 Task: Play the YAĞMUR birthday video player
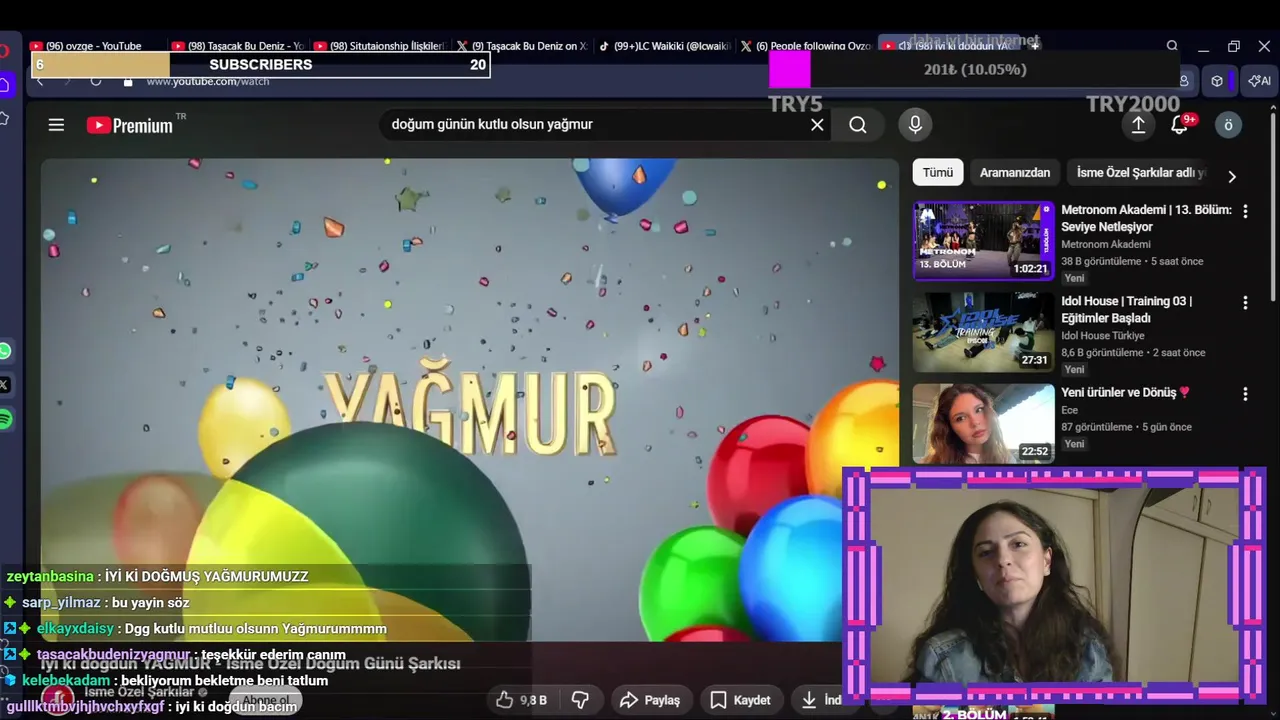(470, 400)
